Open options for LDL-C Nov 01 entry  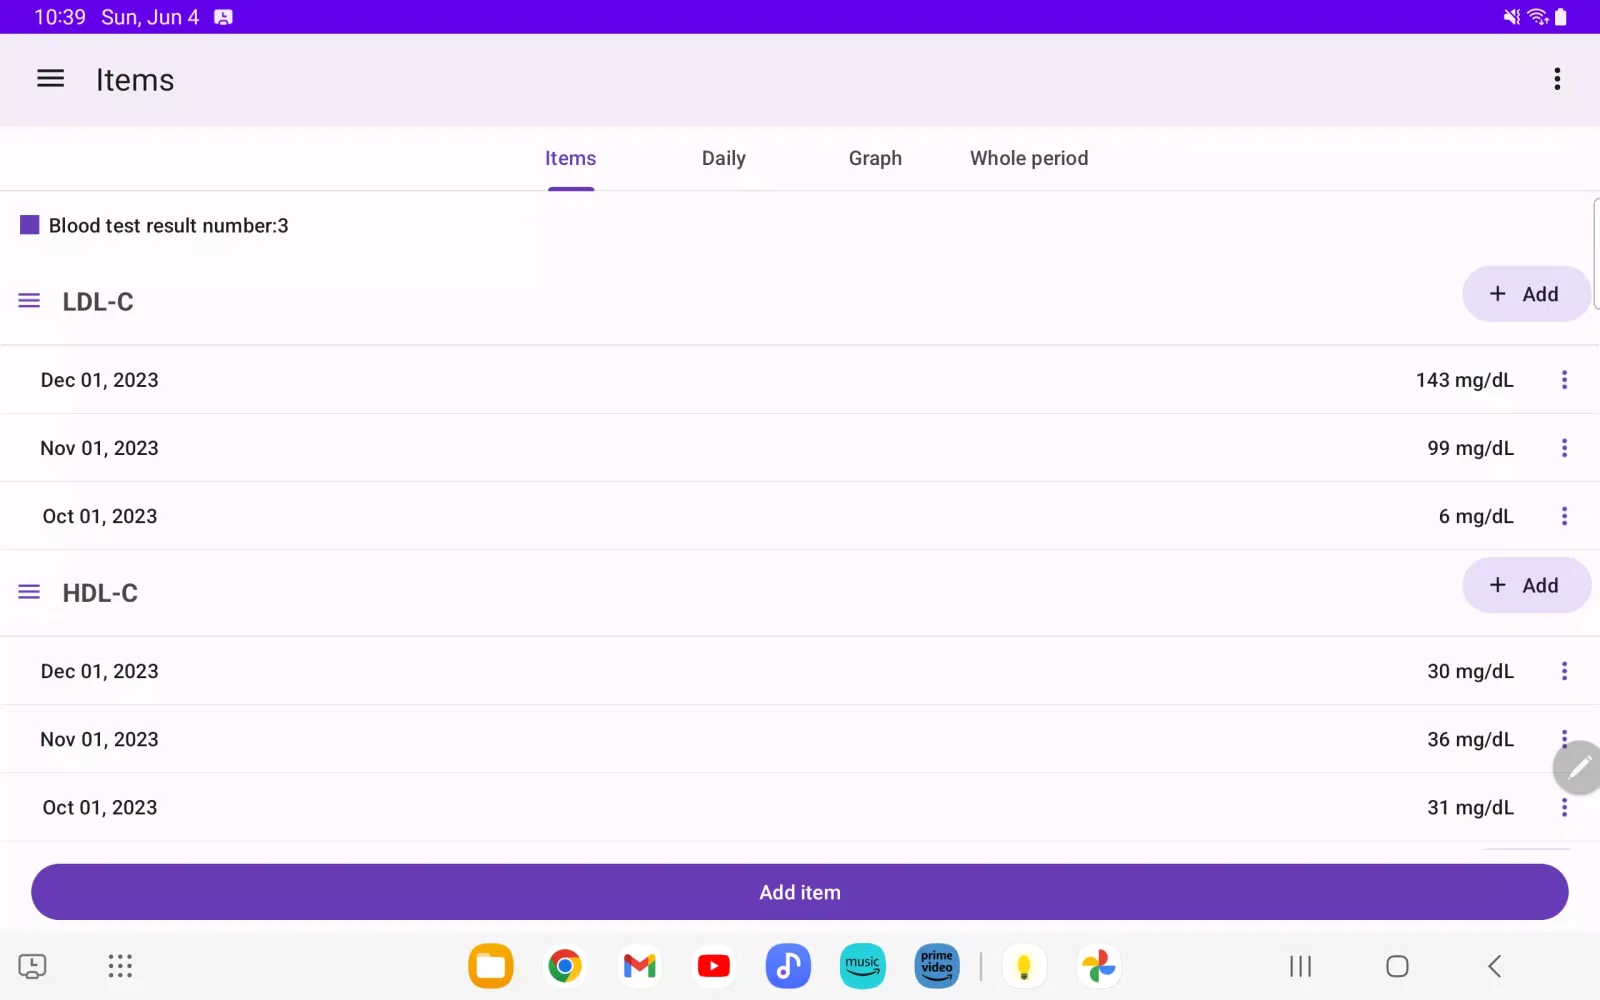[1564, 448]
